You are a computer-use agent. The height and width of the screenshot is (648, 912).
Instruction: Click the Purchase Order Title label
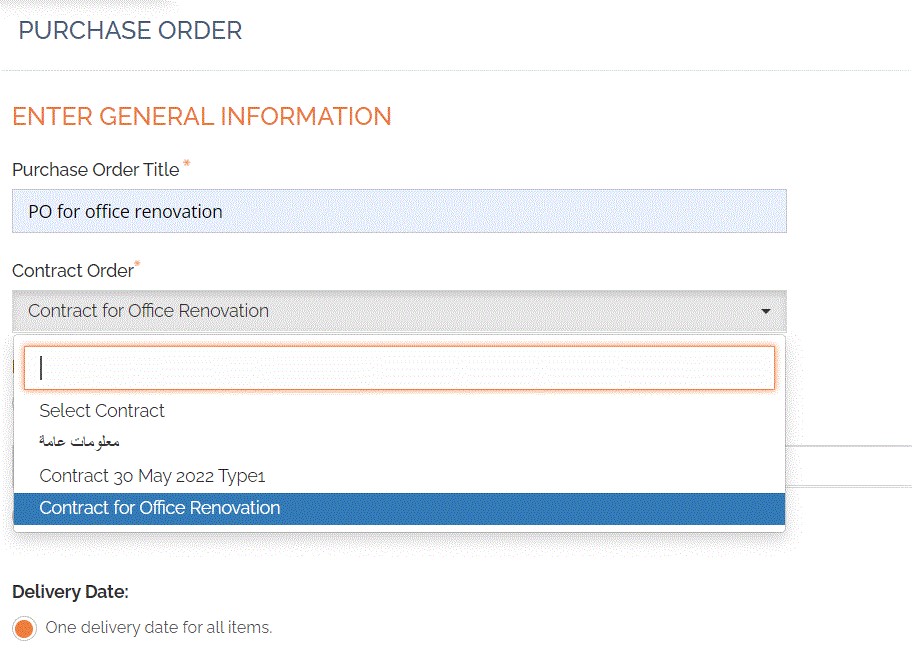point(95,170)
